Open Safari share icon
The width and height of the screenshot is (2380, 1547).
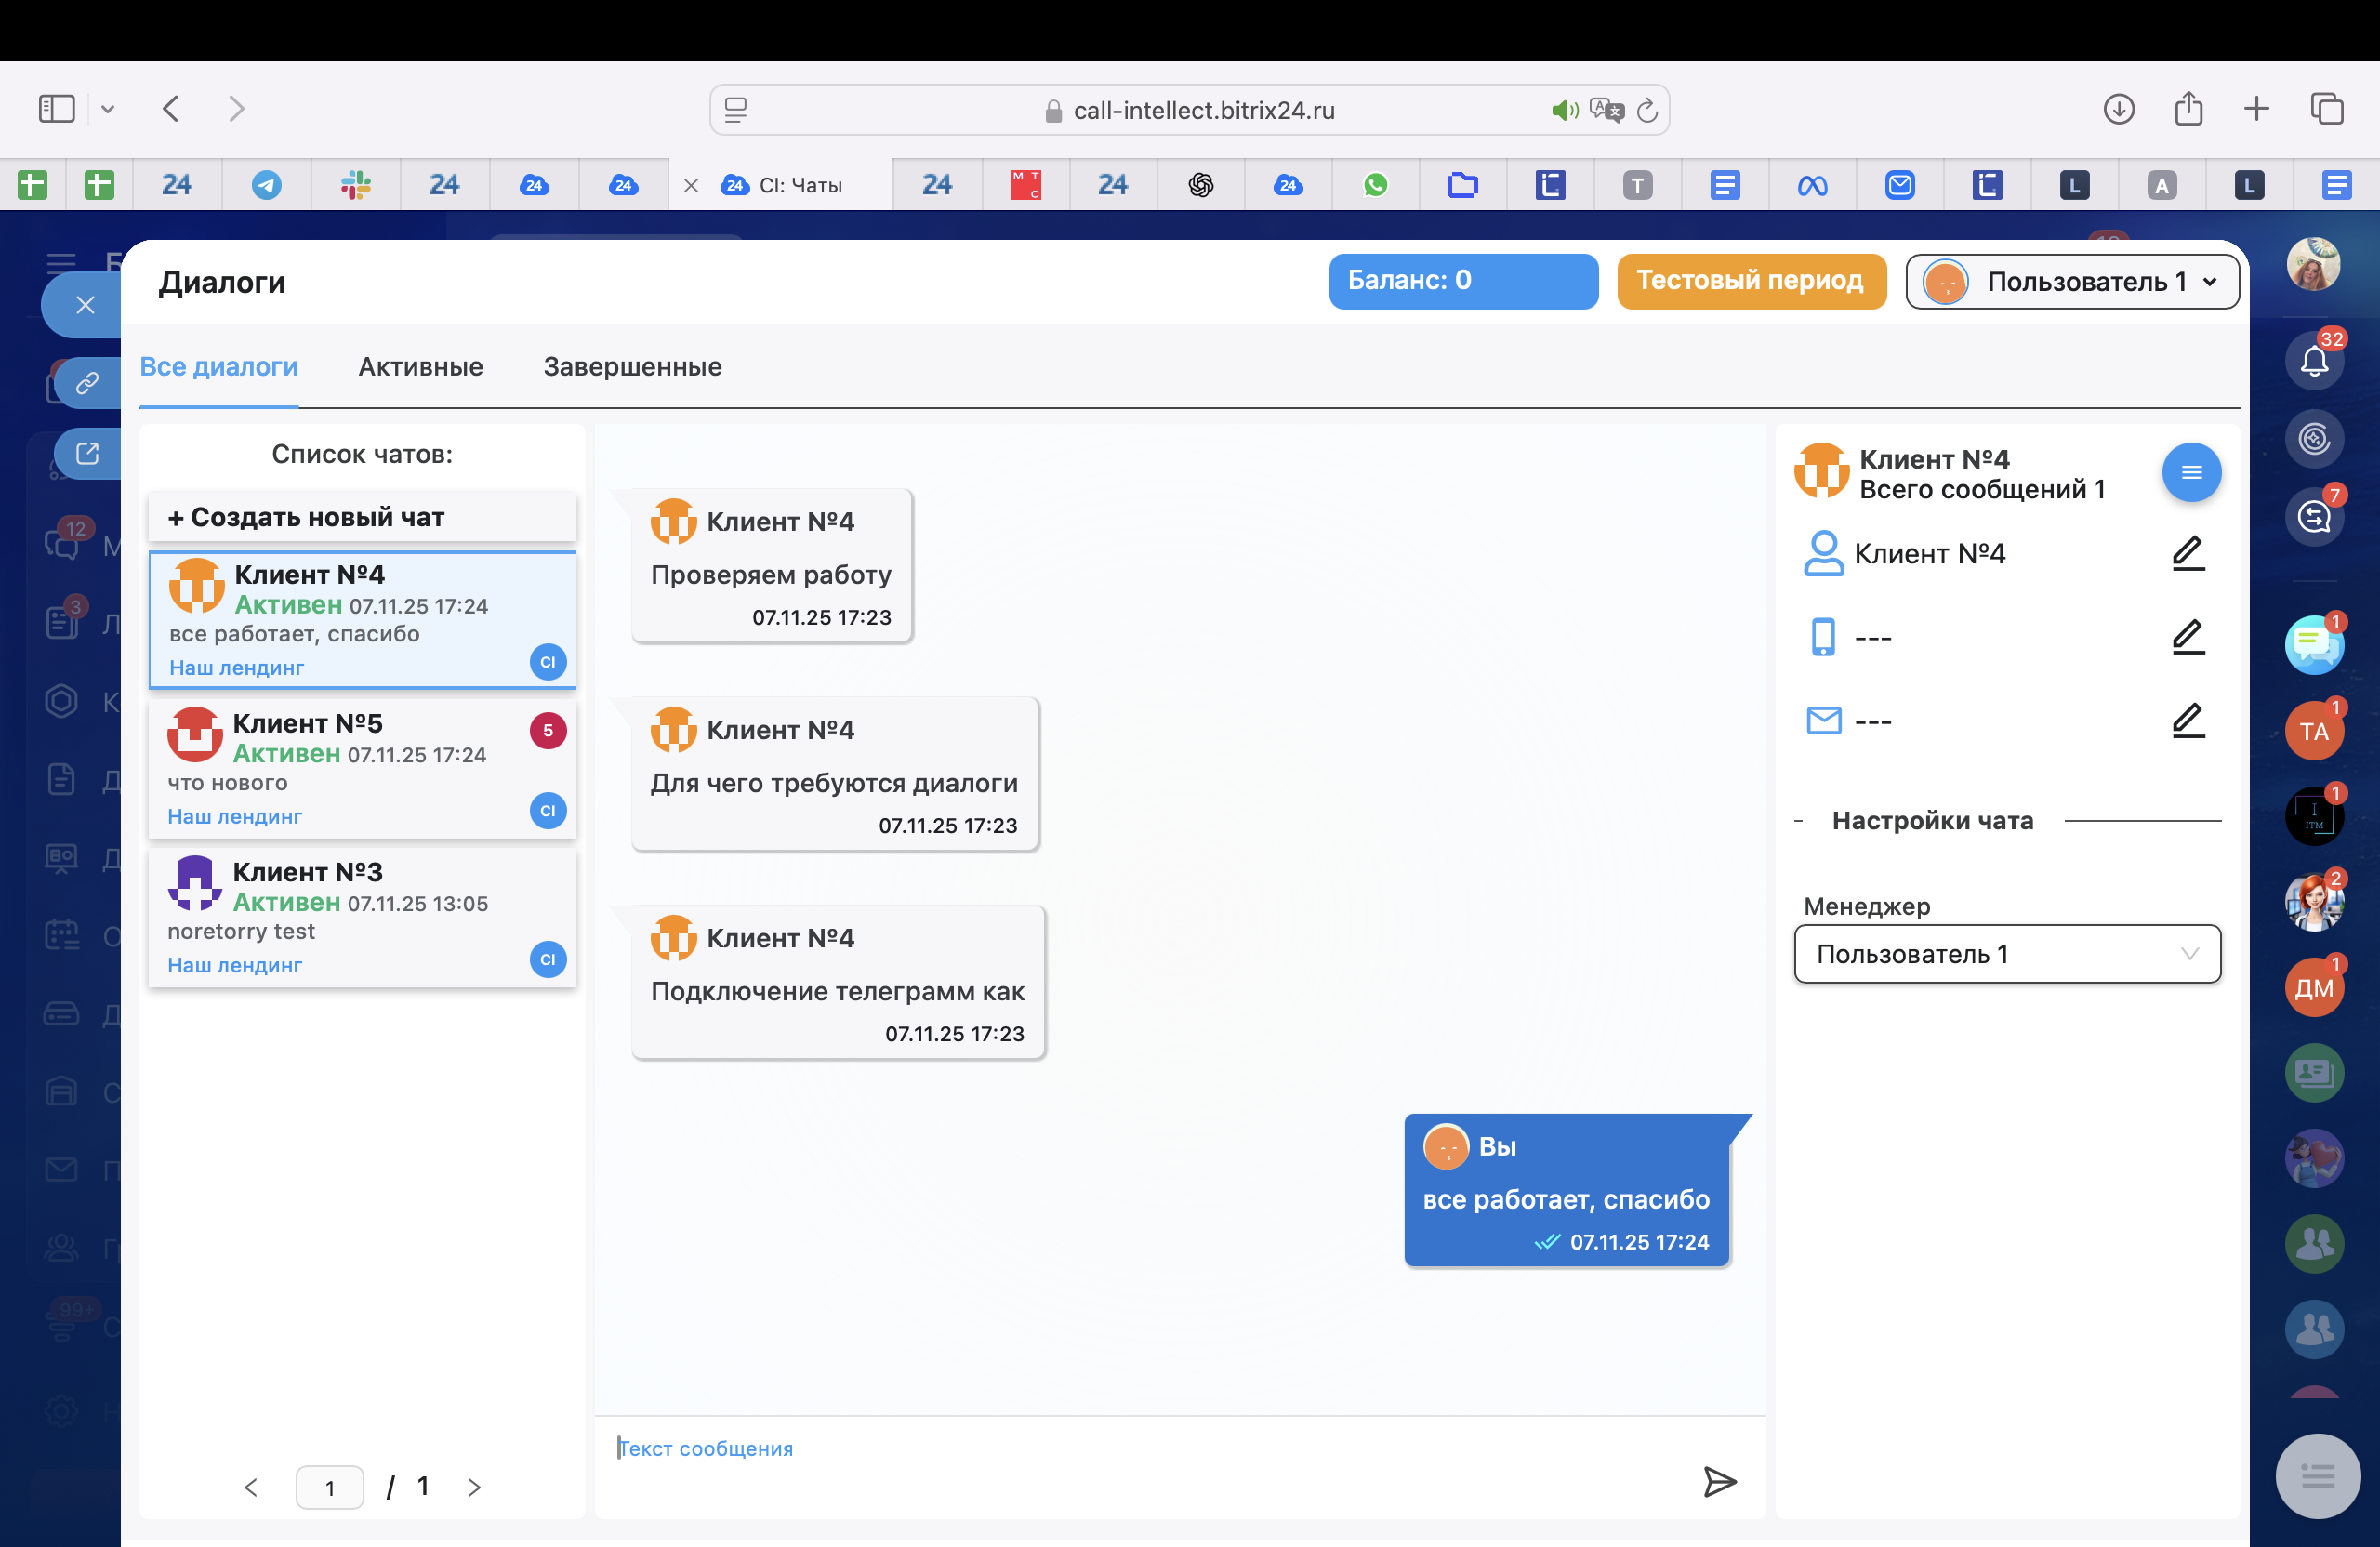(x=2188, y=109)
